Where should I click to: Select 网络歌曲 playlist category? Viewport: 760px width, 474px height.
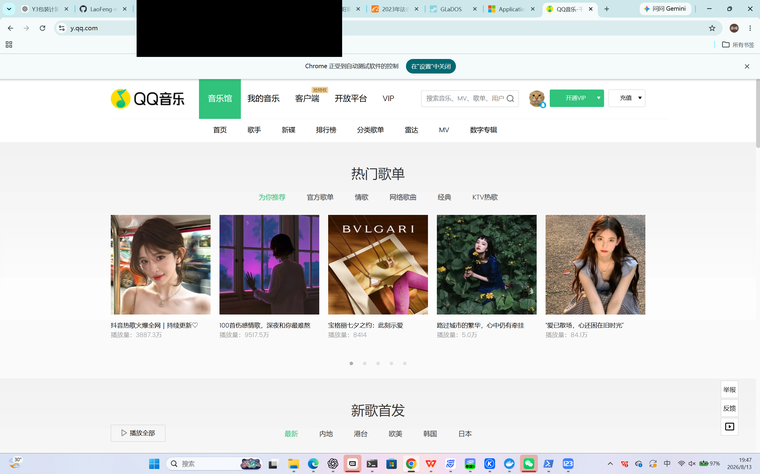403,197
